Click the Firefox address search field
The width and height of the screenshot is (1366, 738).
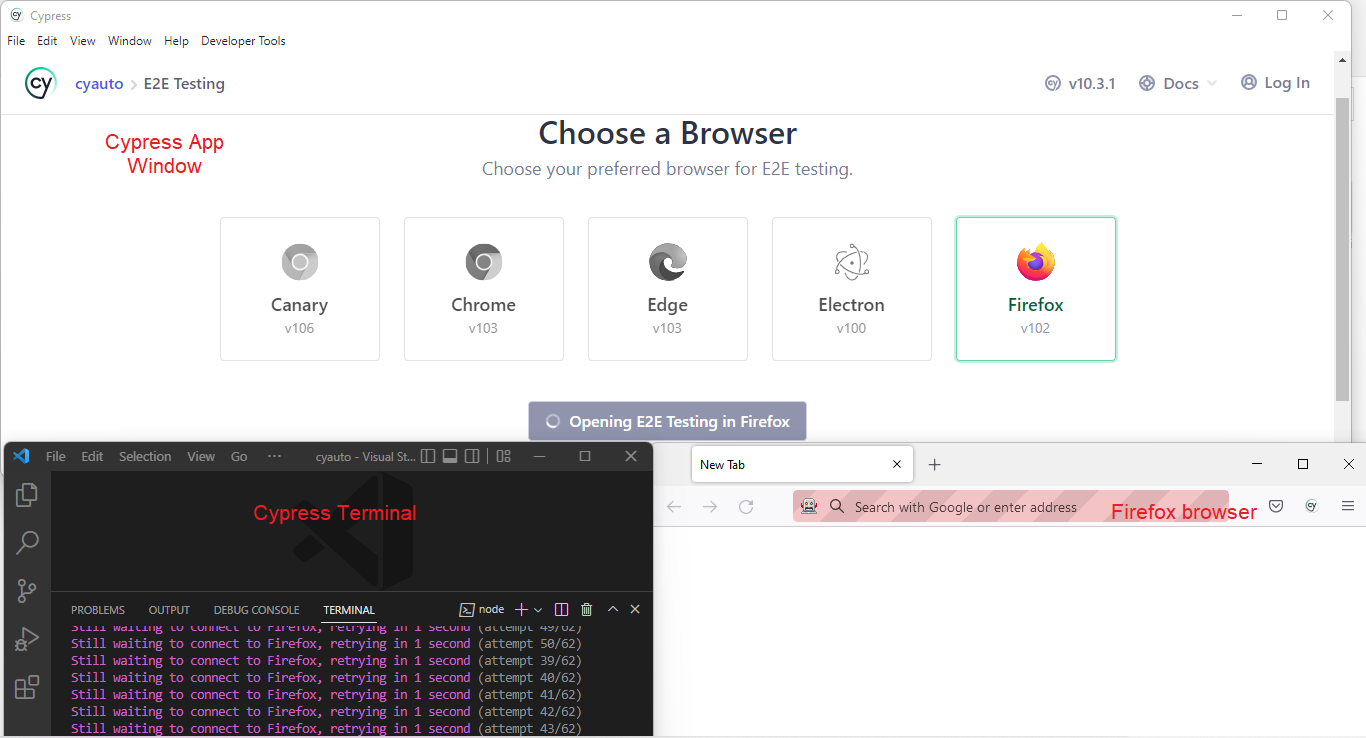(1010, 507)
